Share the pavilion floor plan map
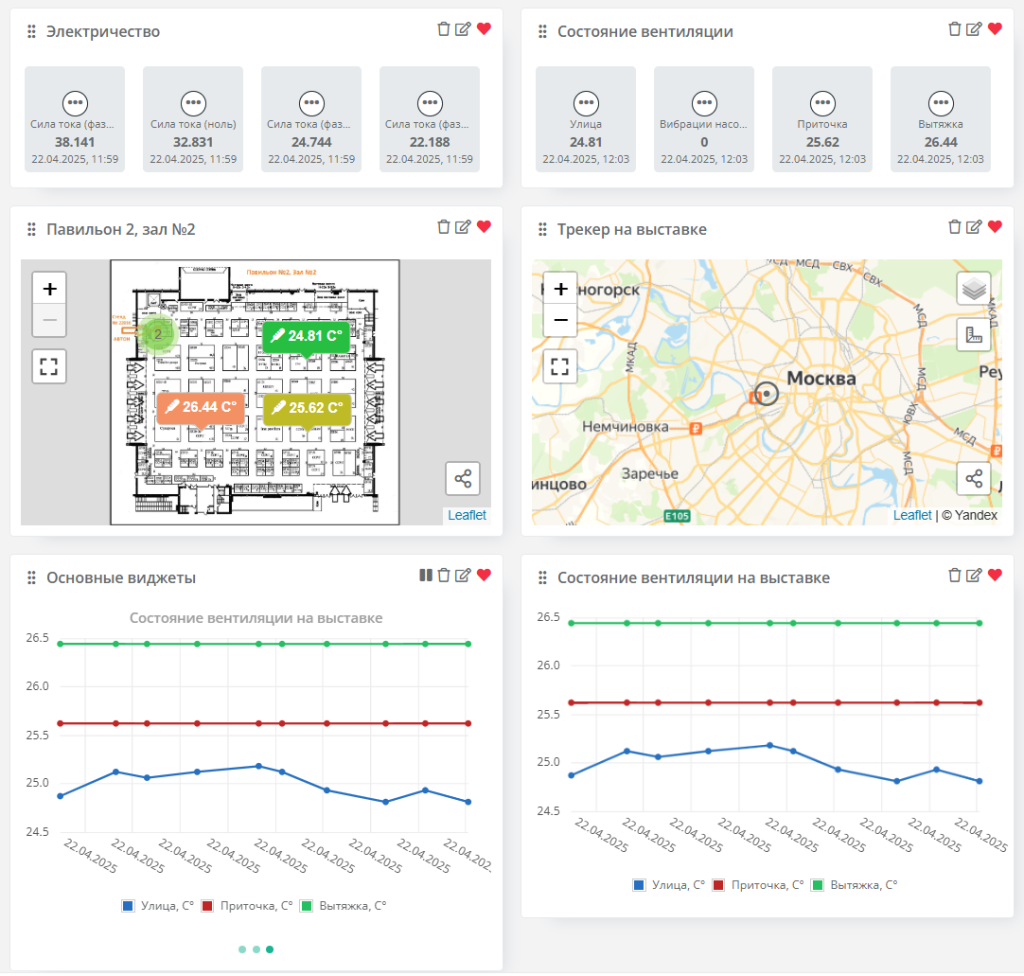Viewport: 1024px width, 976px height. point(463,479)
